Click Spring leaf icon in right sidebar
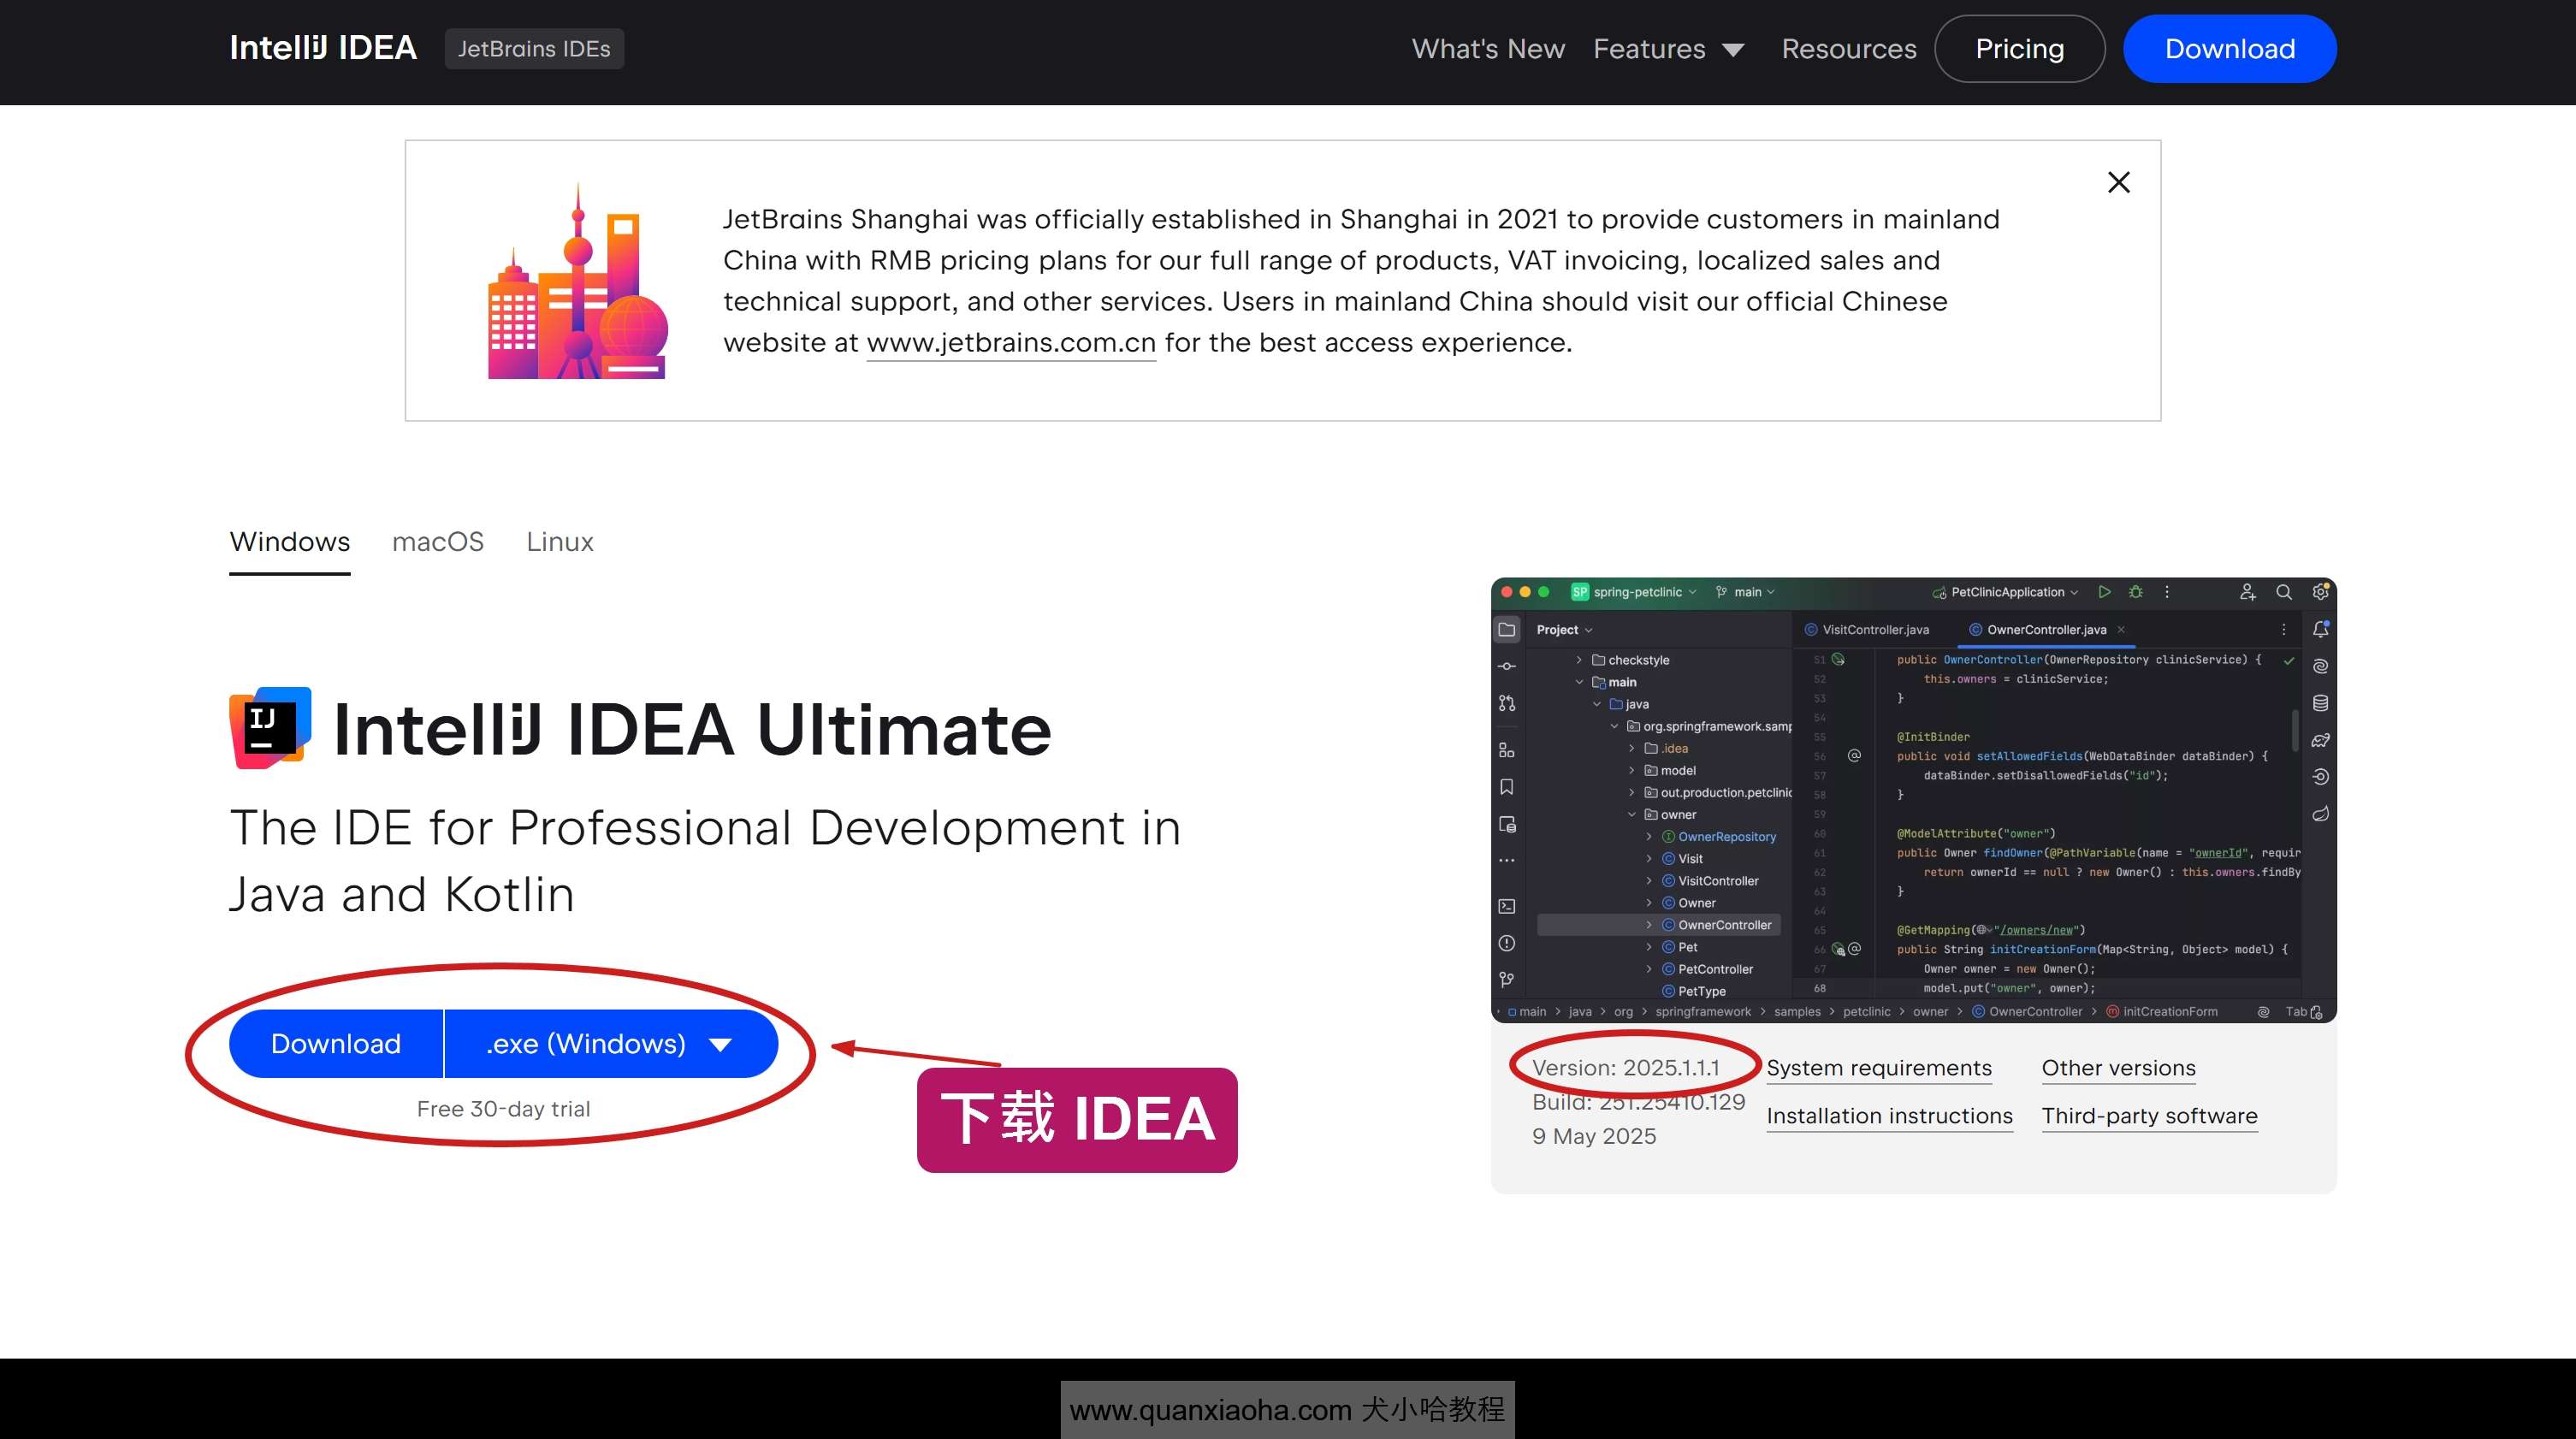 click(x=2320, y=813)
